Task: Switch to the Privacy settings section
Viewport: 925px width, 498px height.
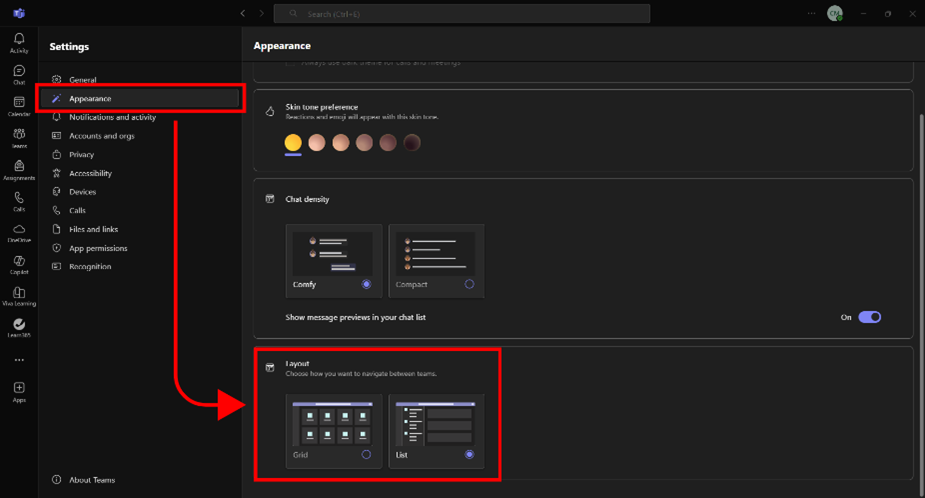Action: 81,155
